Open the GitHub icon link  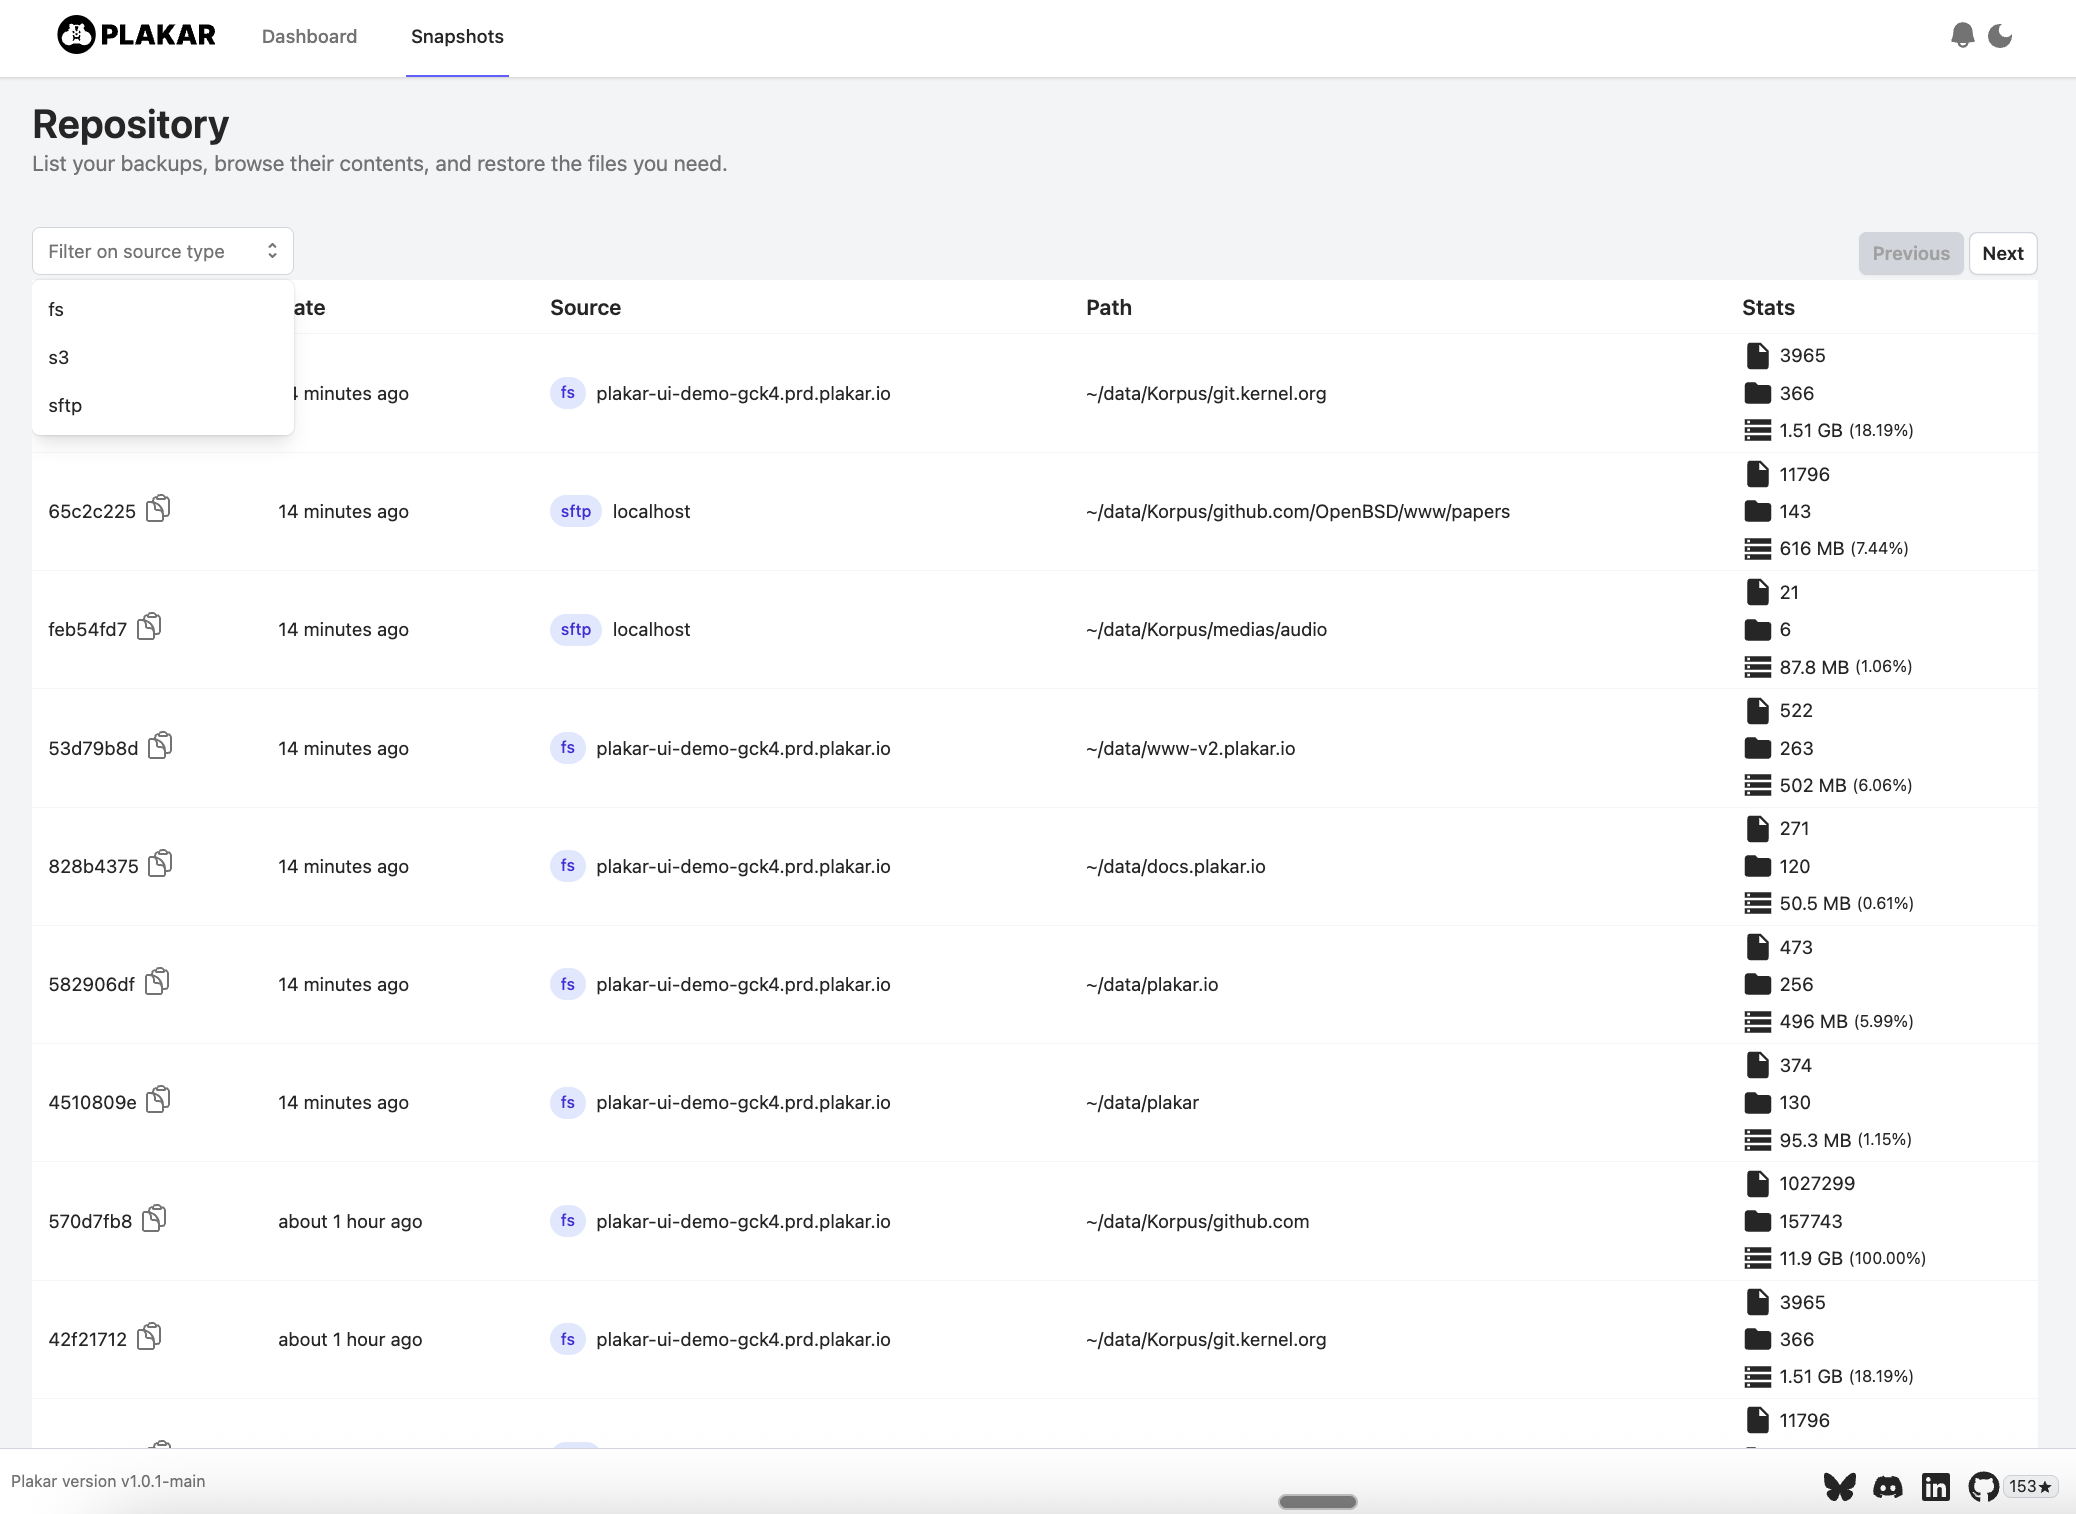[1983, 1487]
